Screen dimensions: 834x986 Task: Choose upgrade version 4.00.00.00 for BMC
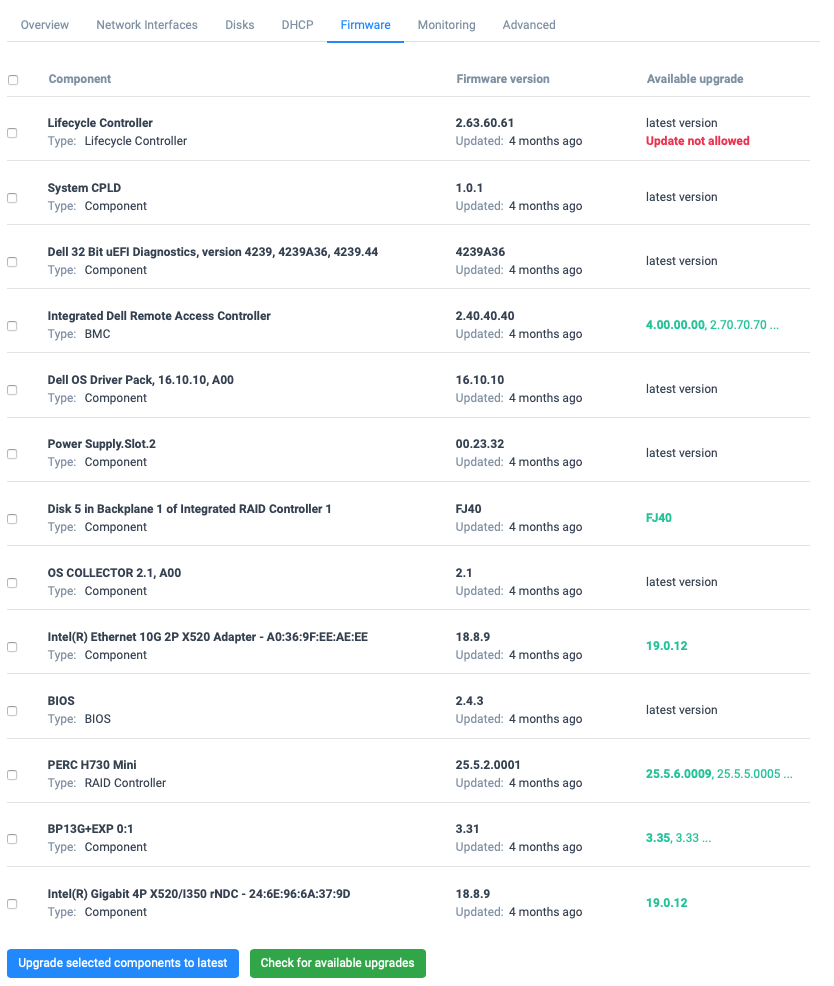(675, 325)
